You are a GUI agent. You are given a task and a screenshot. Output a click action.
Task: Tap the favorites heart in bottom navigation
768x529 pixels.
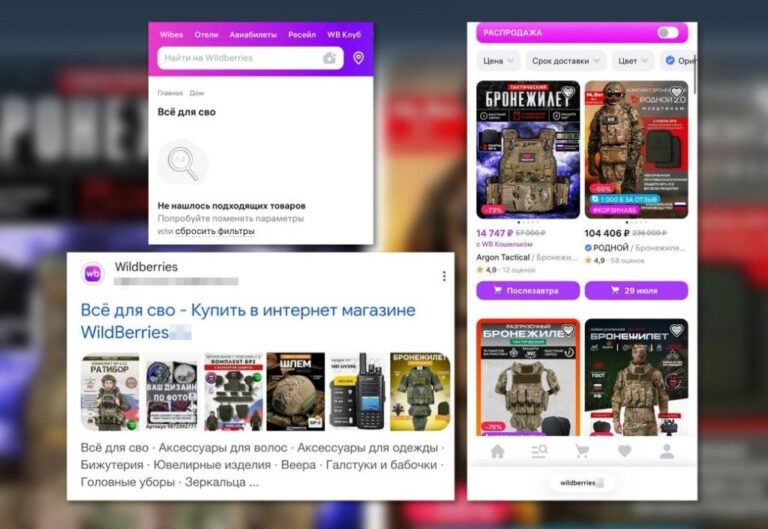pyautogui.click(x=624, y=451)
